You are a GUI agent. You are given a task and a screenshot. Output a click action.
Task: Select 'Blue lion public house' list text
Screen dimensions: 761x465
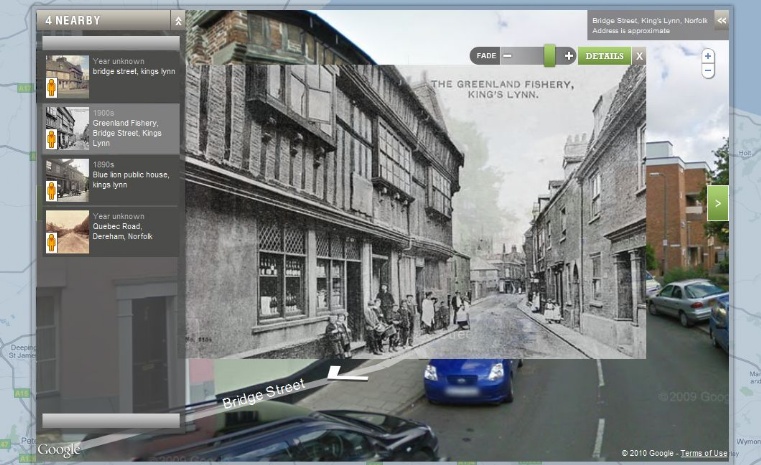coord(131,180)
